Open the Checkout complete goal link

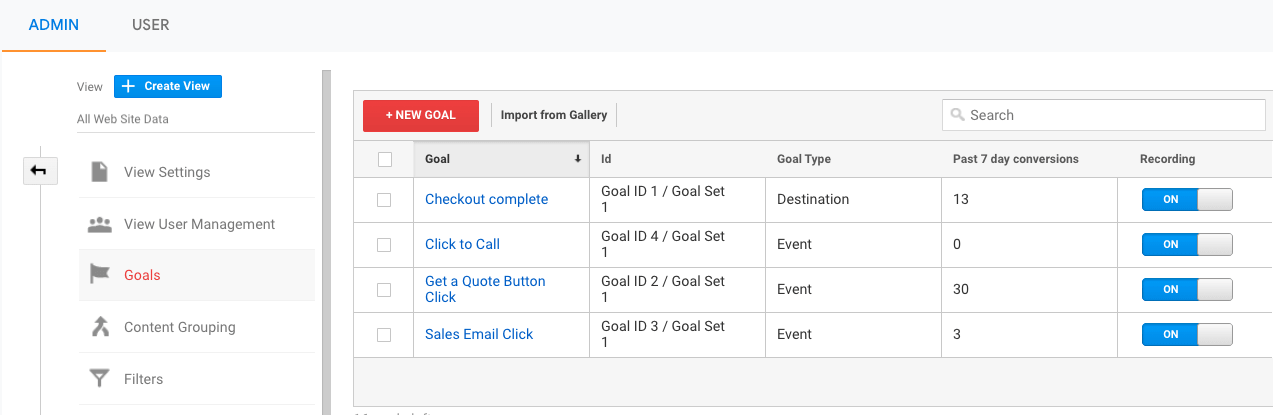coord(486,199)
